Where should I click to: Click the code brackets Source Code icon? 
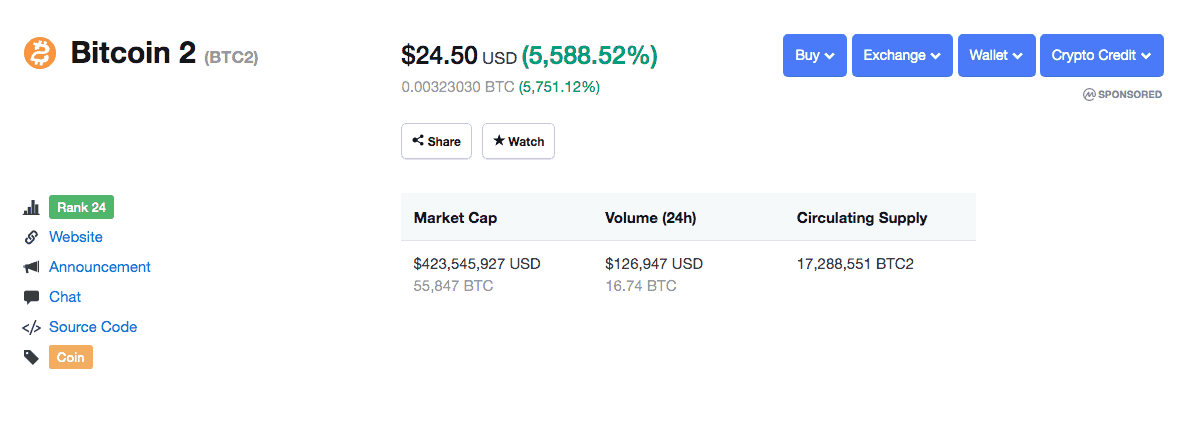31,328
